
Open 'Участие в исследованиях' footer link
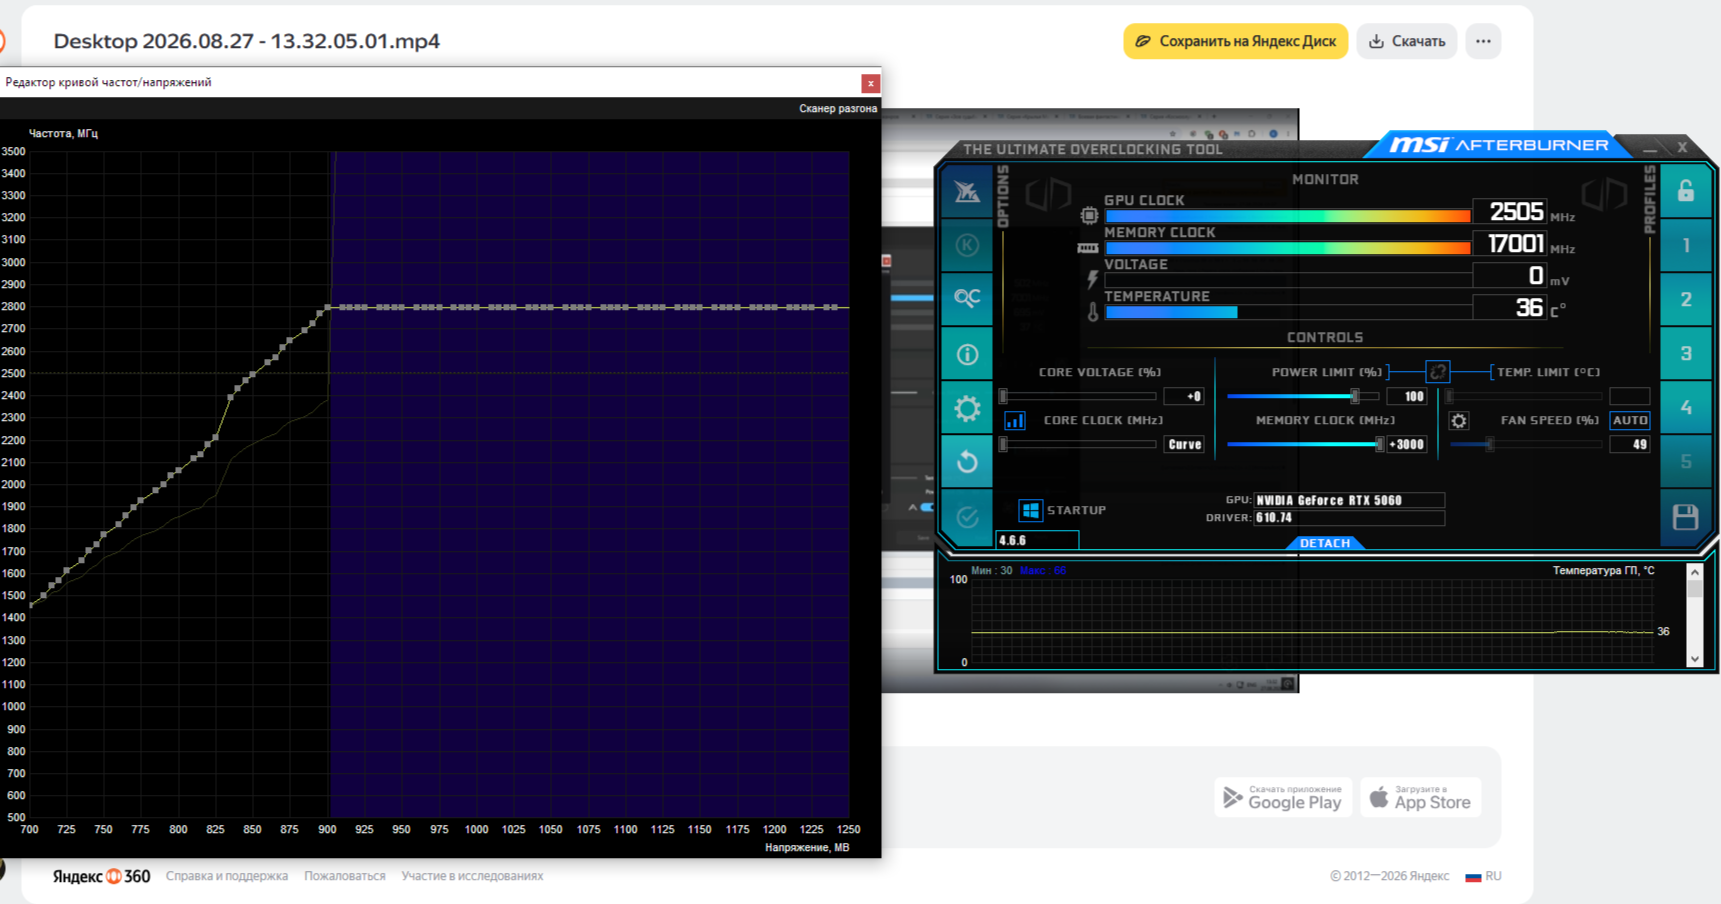point(472,876)
